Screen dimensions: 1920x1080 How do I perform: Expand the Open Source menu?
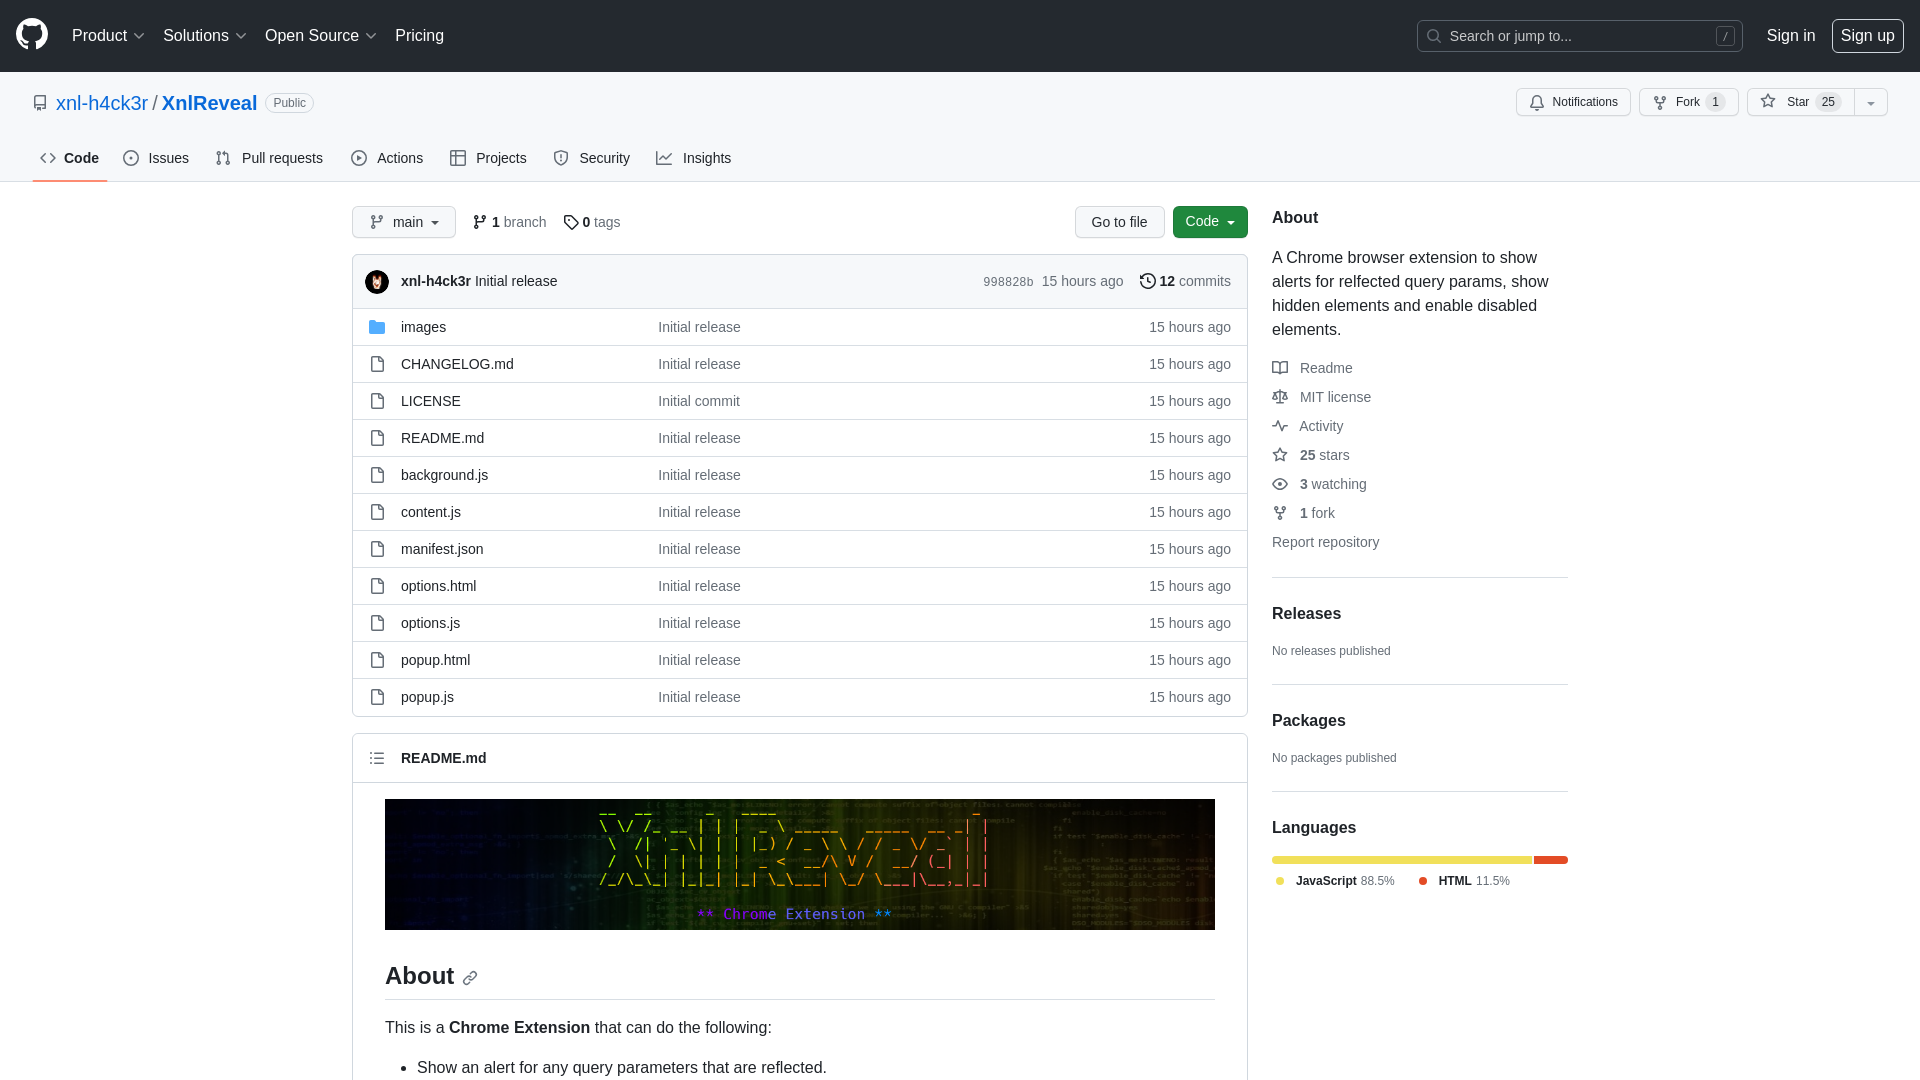coord(320,36)
